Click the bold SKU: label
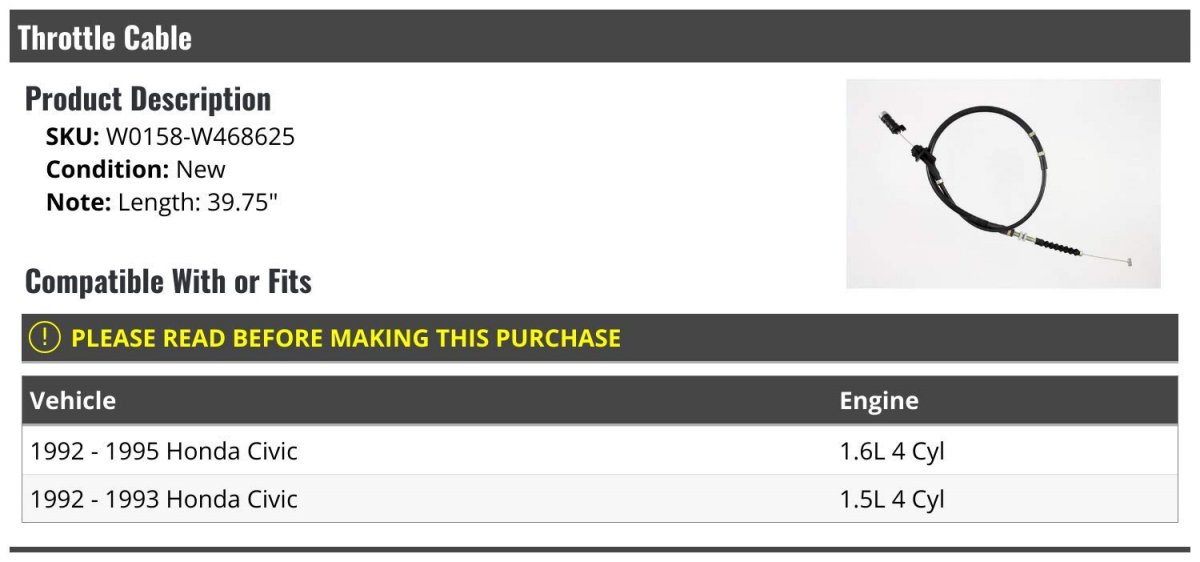Image resolution: width=1200 pixels, height=562 pixels. (x=72, y=137)
